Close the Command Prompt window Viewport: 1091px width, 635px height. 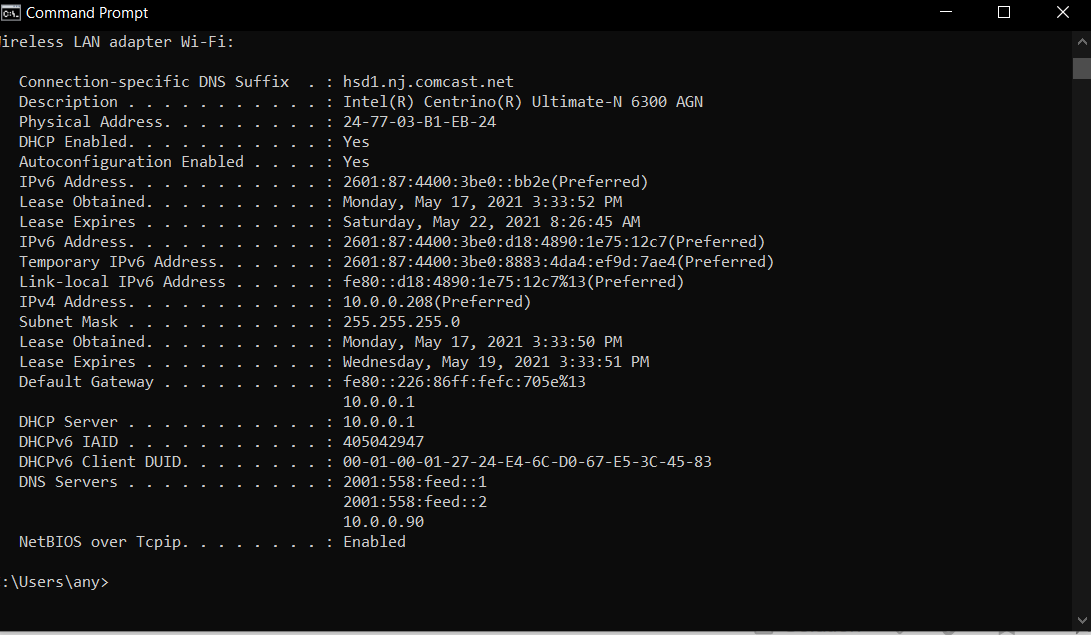tap(1062, 13)
